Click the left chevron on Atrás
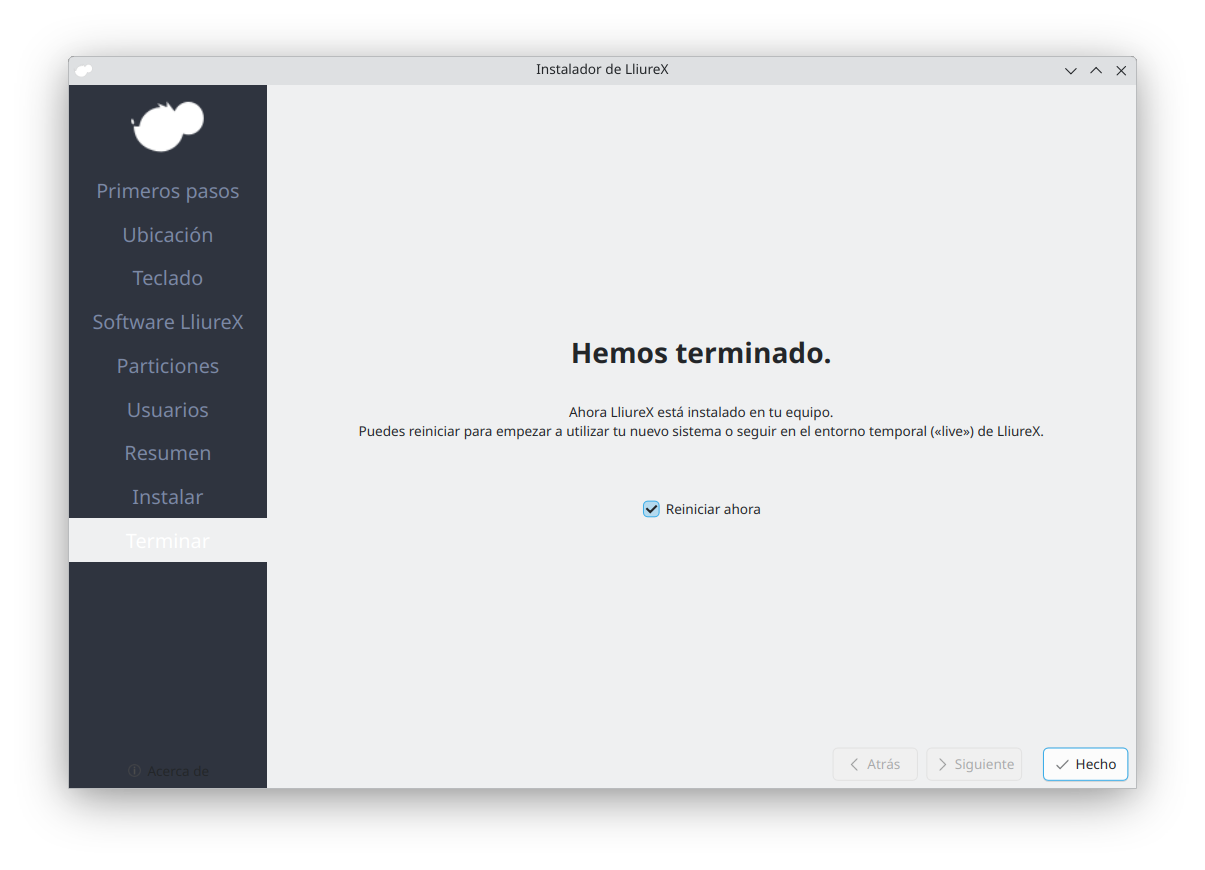 pos(854,765)
